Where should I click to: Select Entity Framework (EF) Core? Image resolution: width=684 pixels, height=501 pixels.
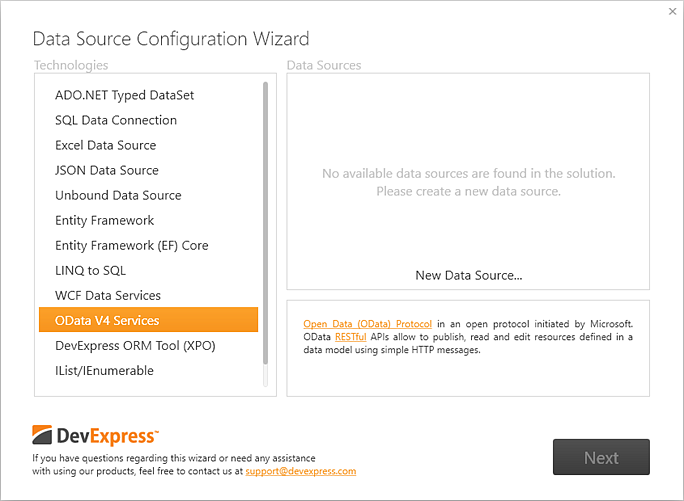pyautogui.click(x=131, y=245)
